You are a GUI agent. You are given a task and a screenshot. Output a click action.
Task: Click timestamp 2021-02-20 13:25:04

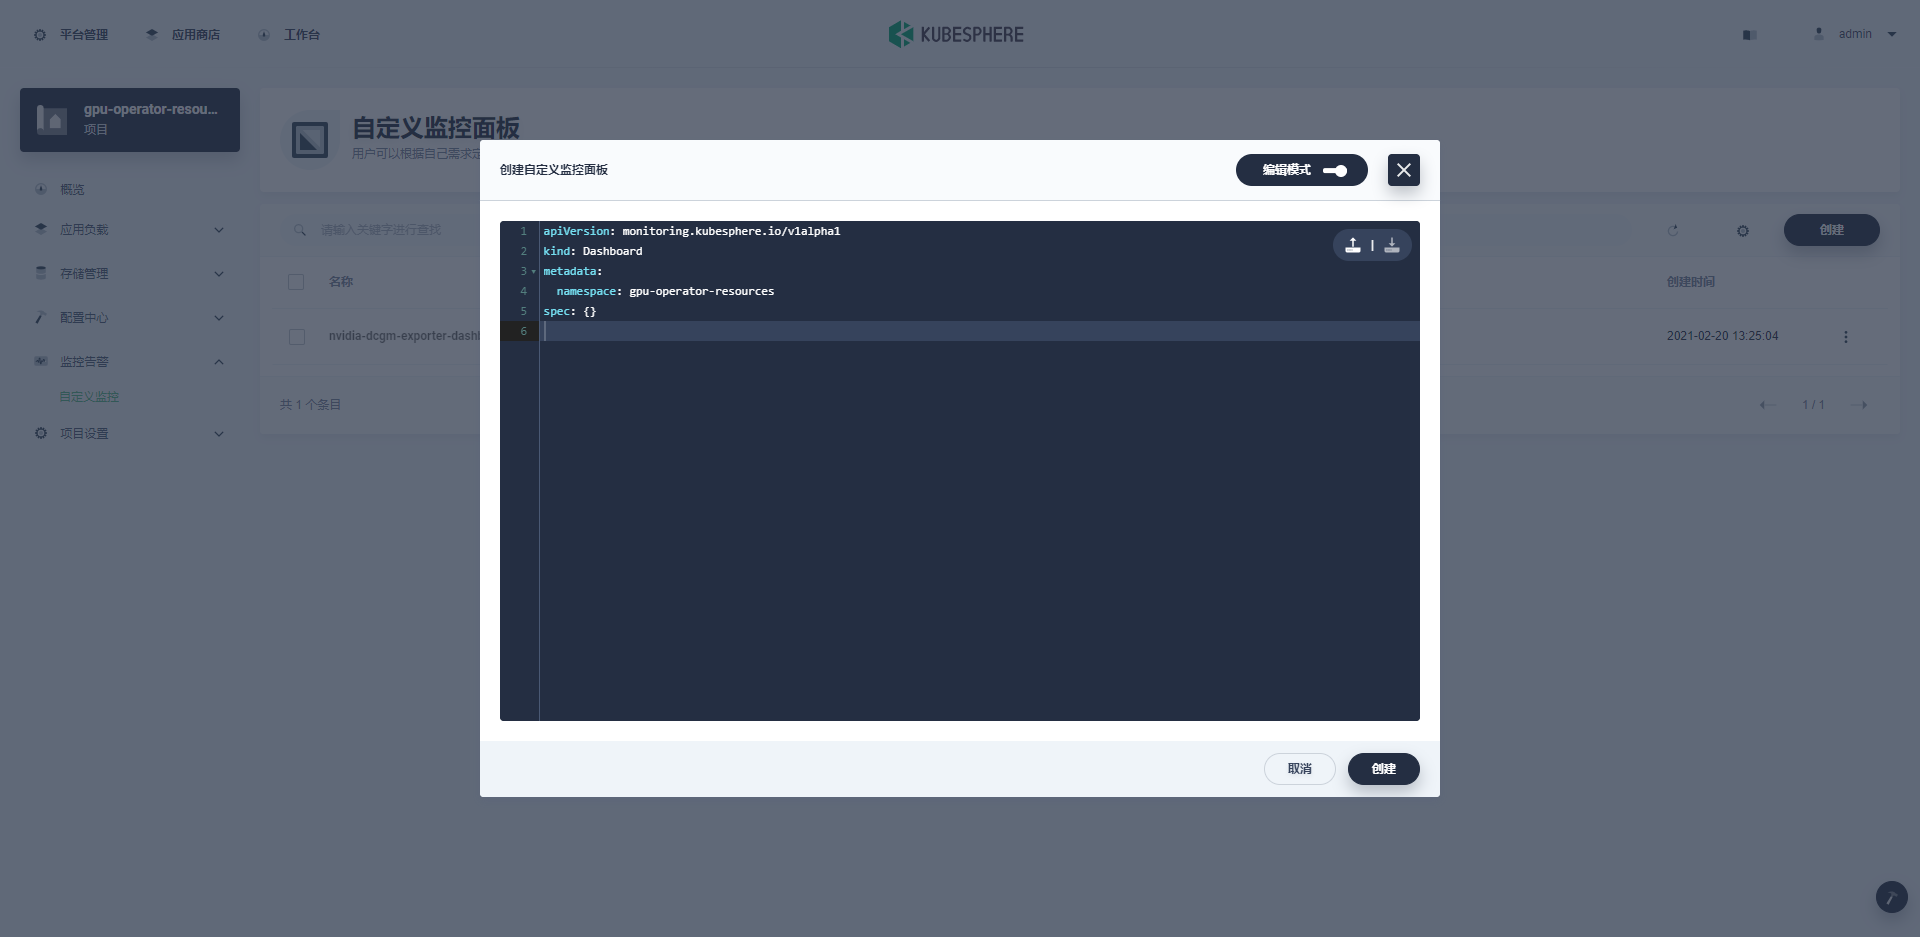coord(1722,336)
